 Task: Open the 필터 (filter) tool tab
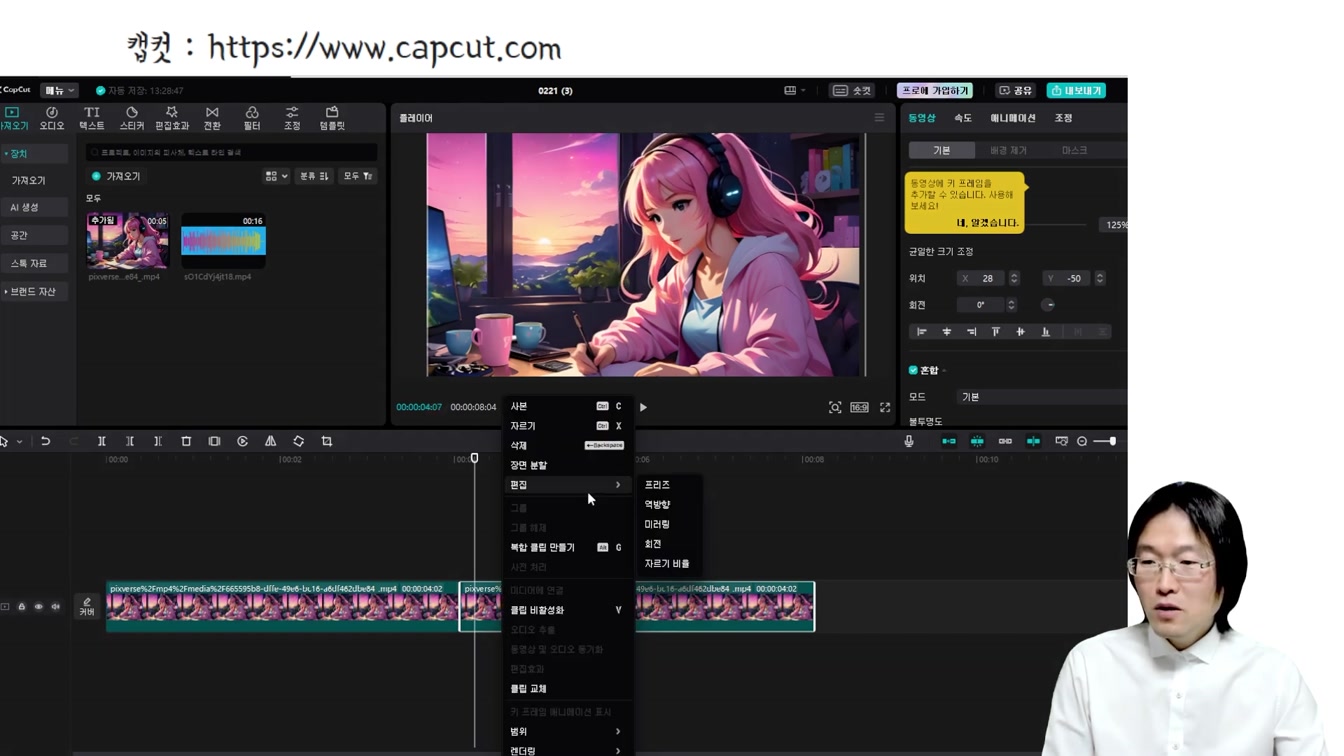click(252, 118)
